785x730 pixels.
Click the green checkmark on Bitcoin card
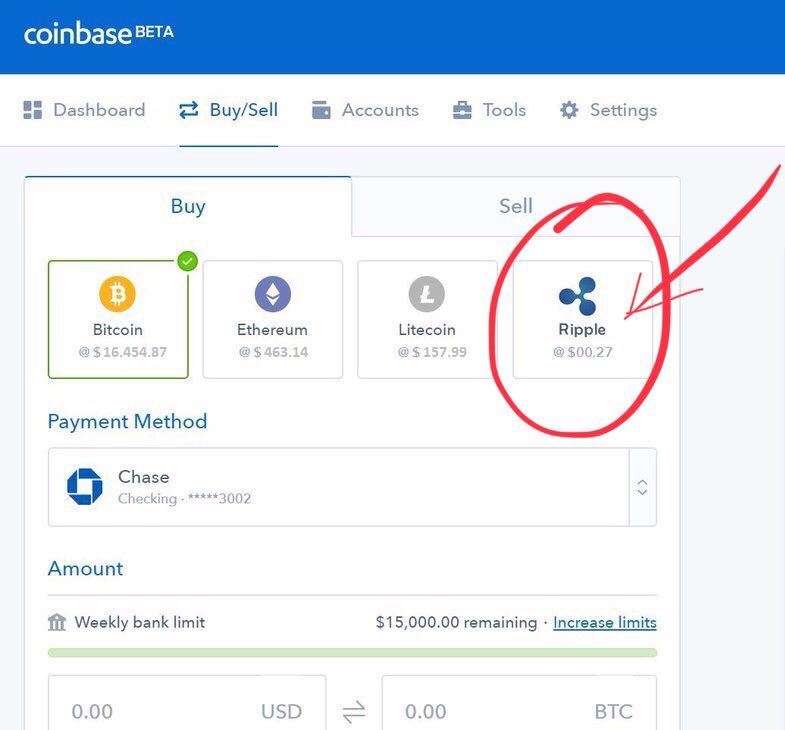(187, 261)
